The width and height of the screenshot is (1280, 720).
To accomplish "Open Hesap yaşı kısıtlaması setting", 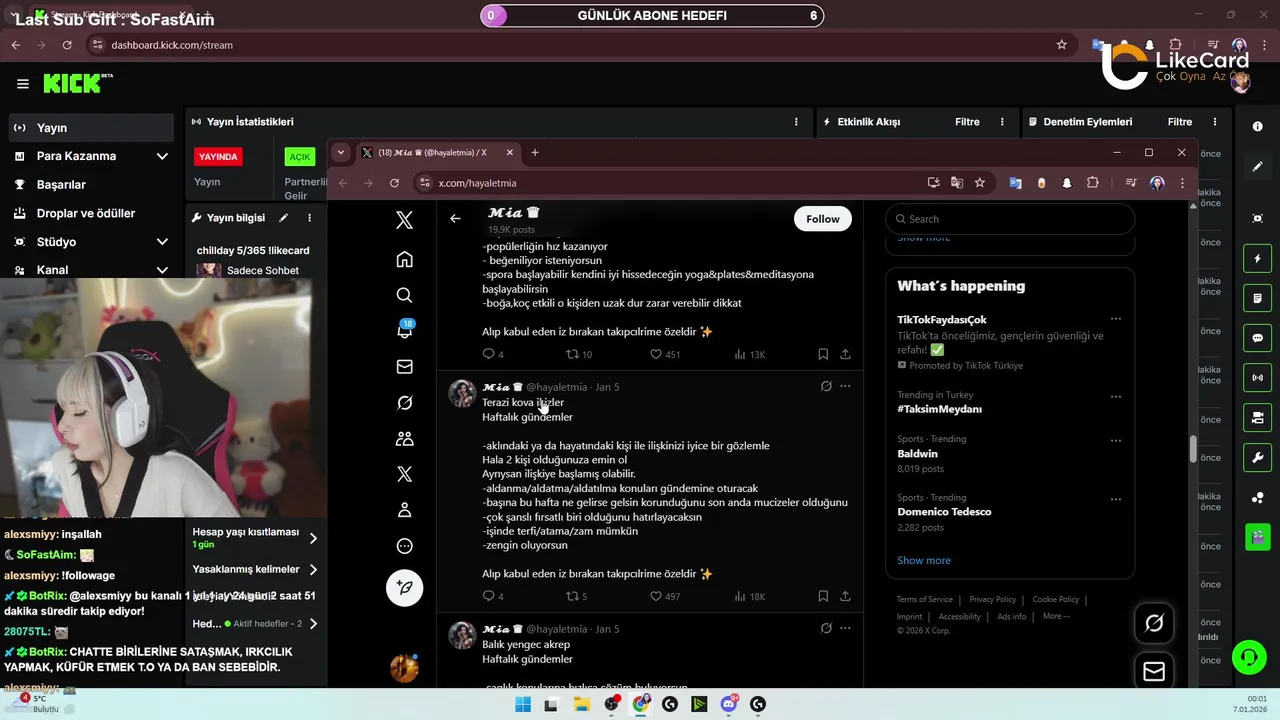I will [x=255, y=538].
